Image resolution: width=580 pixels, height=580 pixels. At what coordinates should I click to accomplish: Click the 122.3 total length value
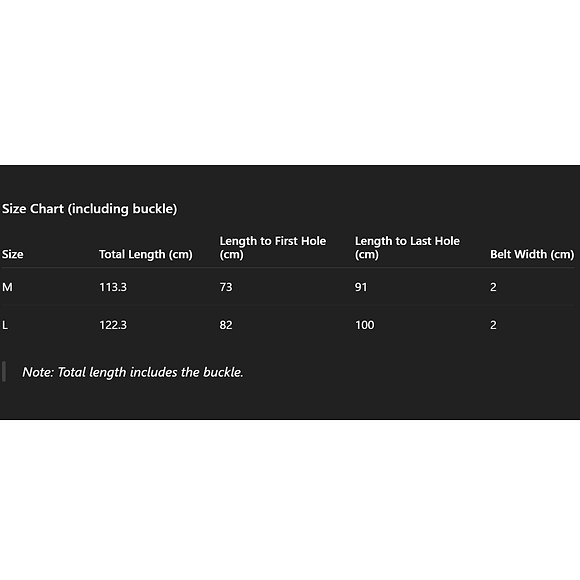coord(113,325)
